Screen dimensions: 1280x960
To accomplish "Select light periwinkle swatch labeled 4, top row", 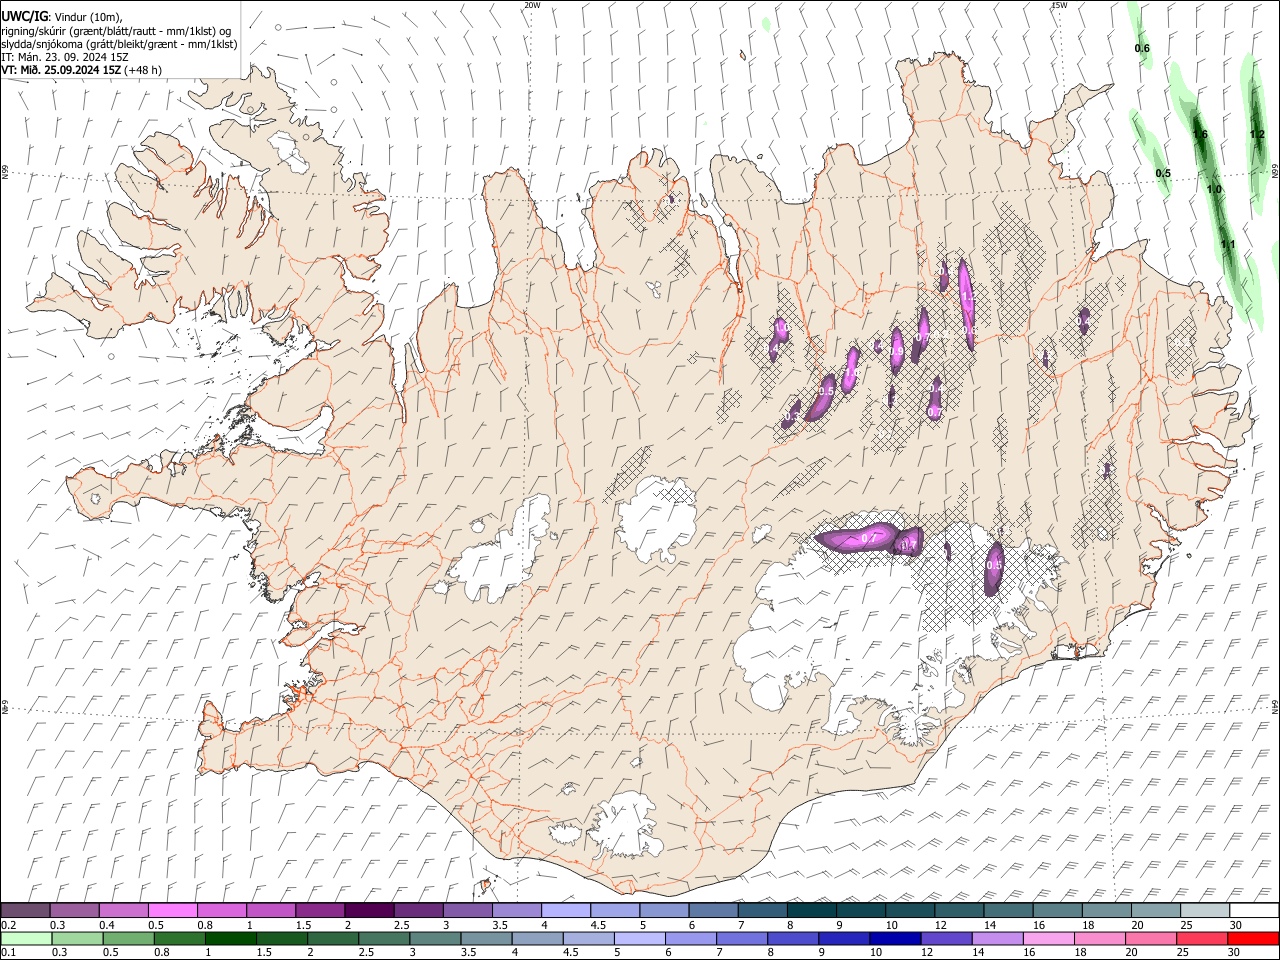I will [x=566, y=911].
